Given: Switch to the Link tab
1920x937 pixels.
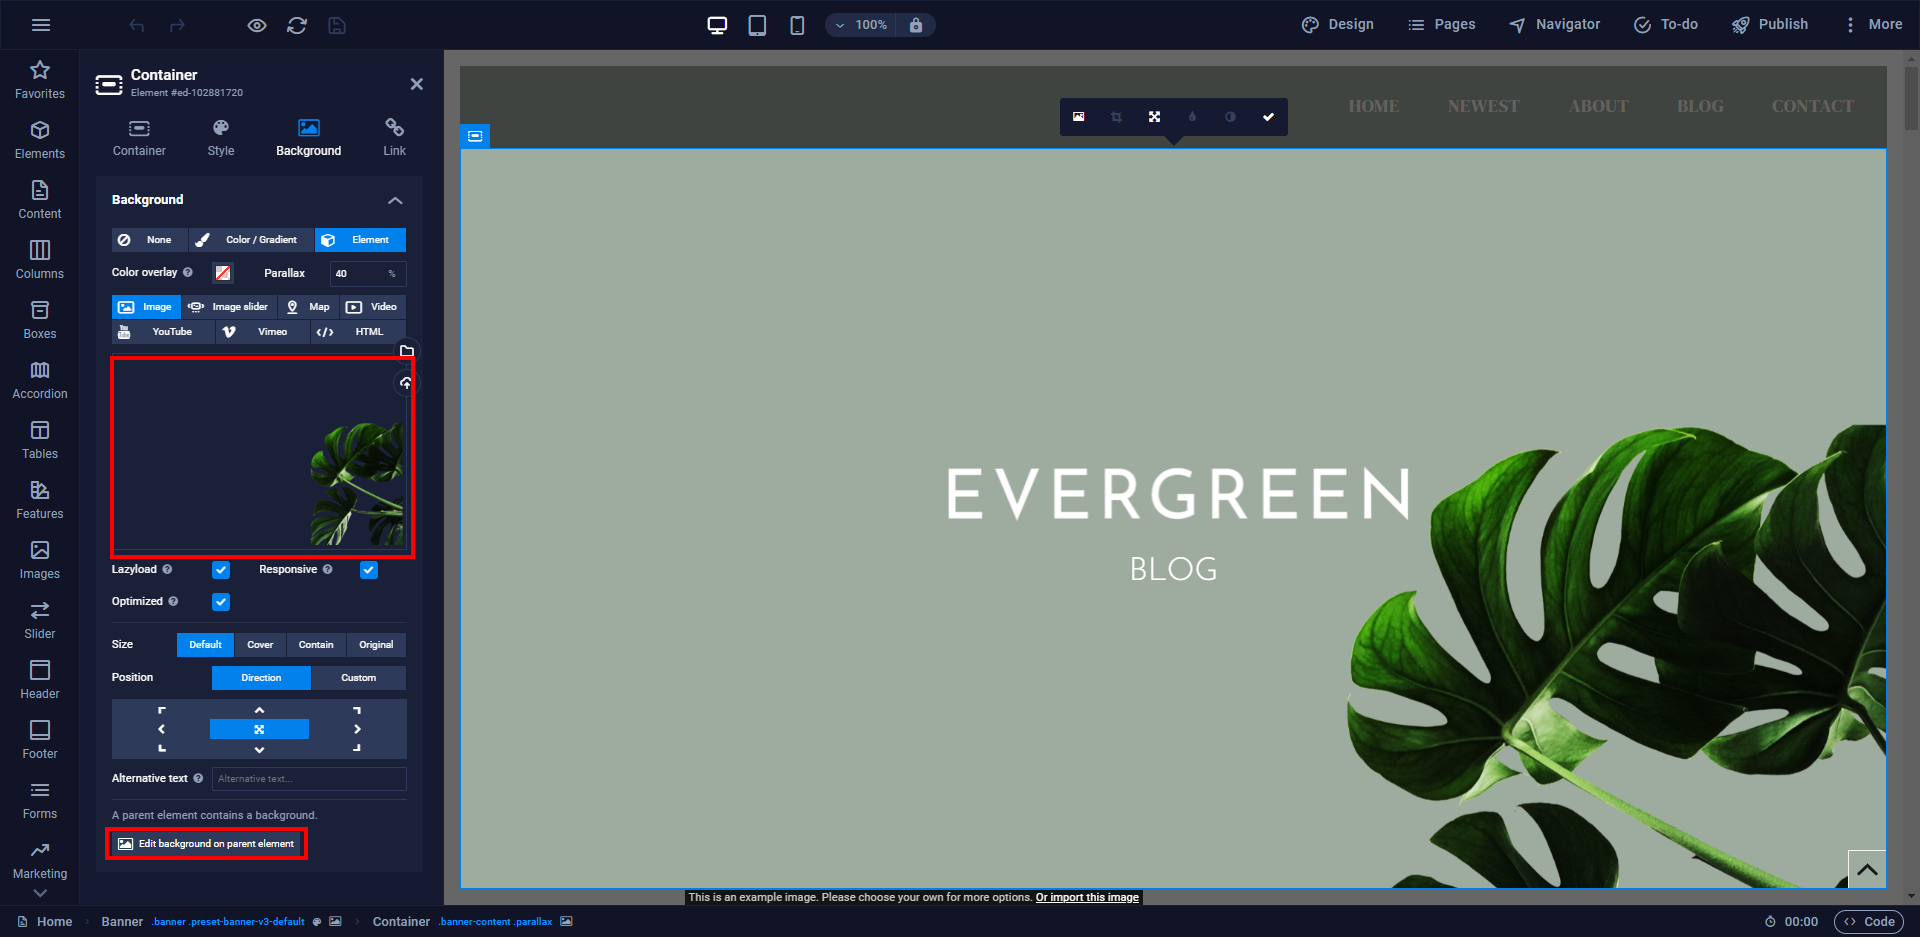Looking at the screenshot, I should click(395, 138).
